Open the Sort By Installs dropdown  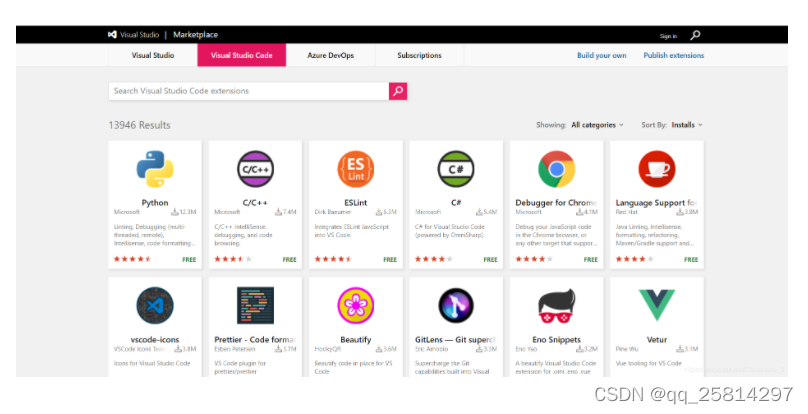click(x=687, y=125)
